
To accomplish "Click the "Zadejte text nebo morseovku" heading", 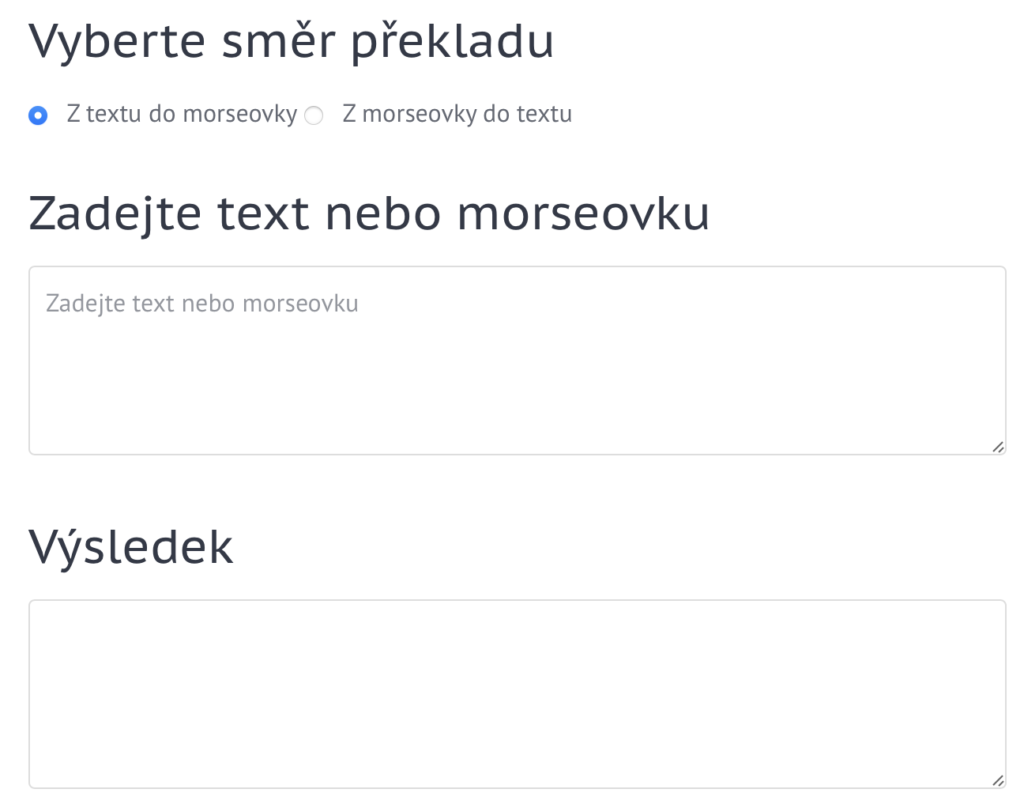I will click(369, 212).
